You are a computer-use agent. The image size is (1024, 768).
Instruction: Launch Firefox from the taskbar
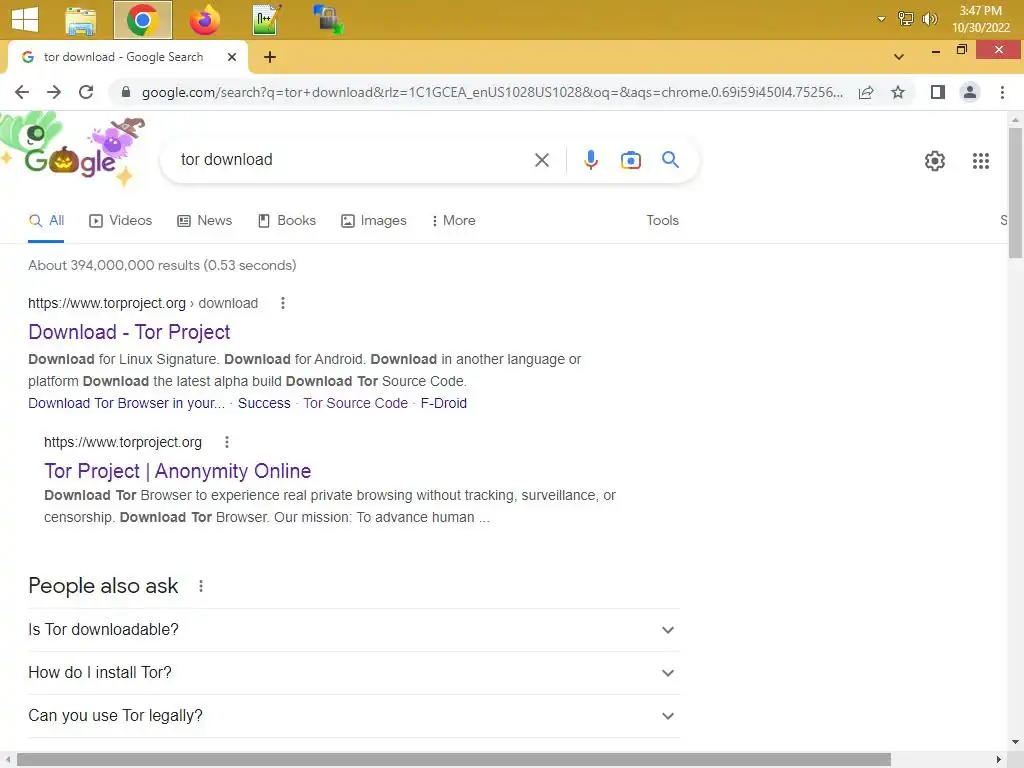tap(204, 20)
